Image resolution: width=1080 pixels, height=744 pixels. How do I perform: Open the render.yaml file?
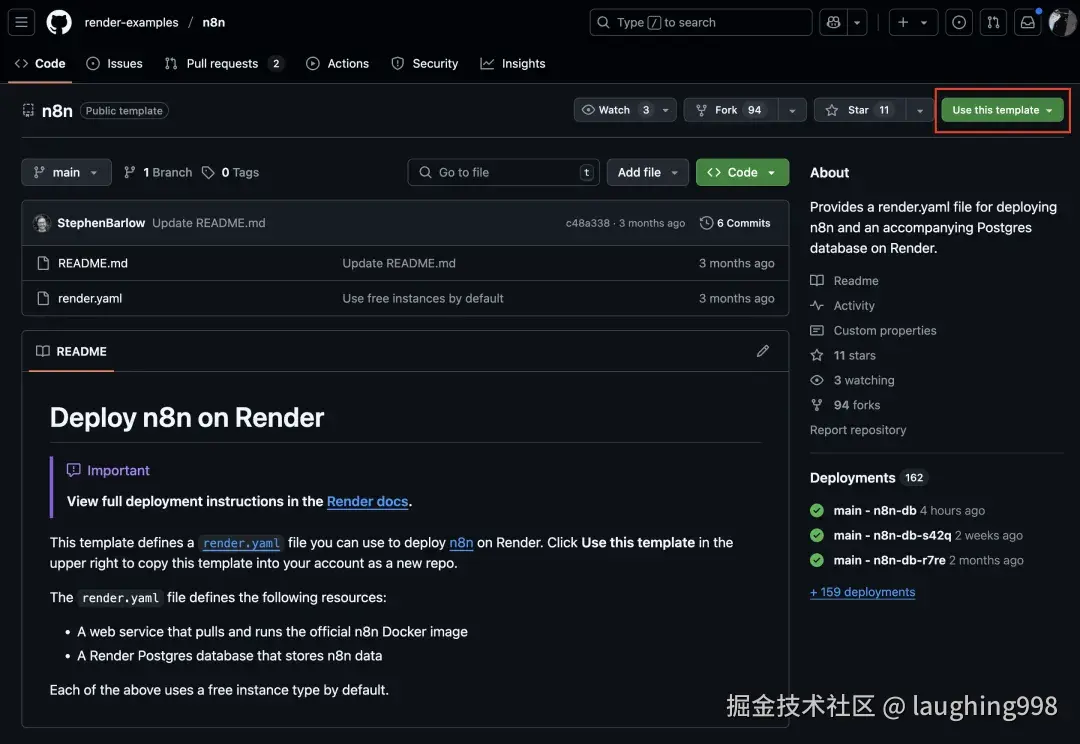90,298
